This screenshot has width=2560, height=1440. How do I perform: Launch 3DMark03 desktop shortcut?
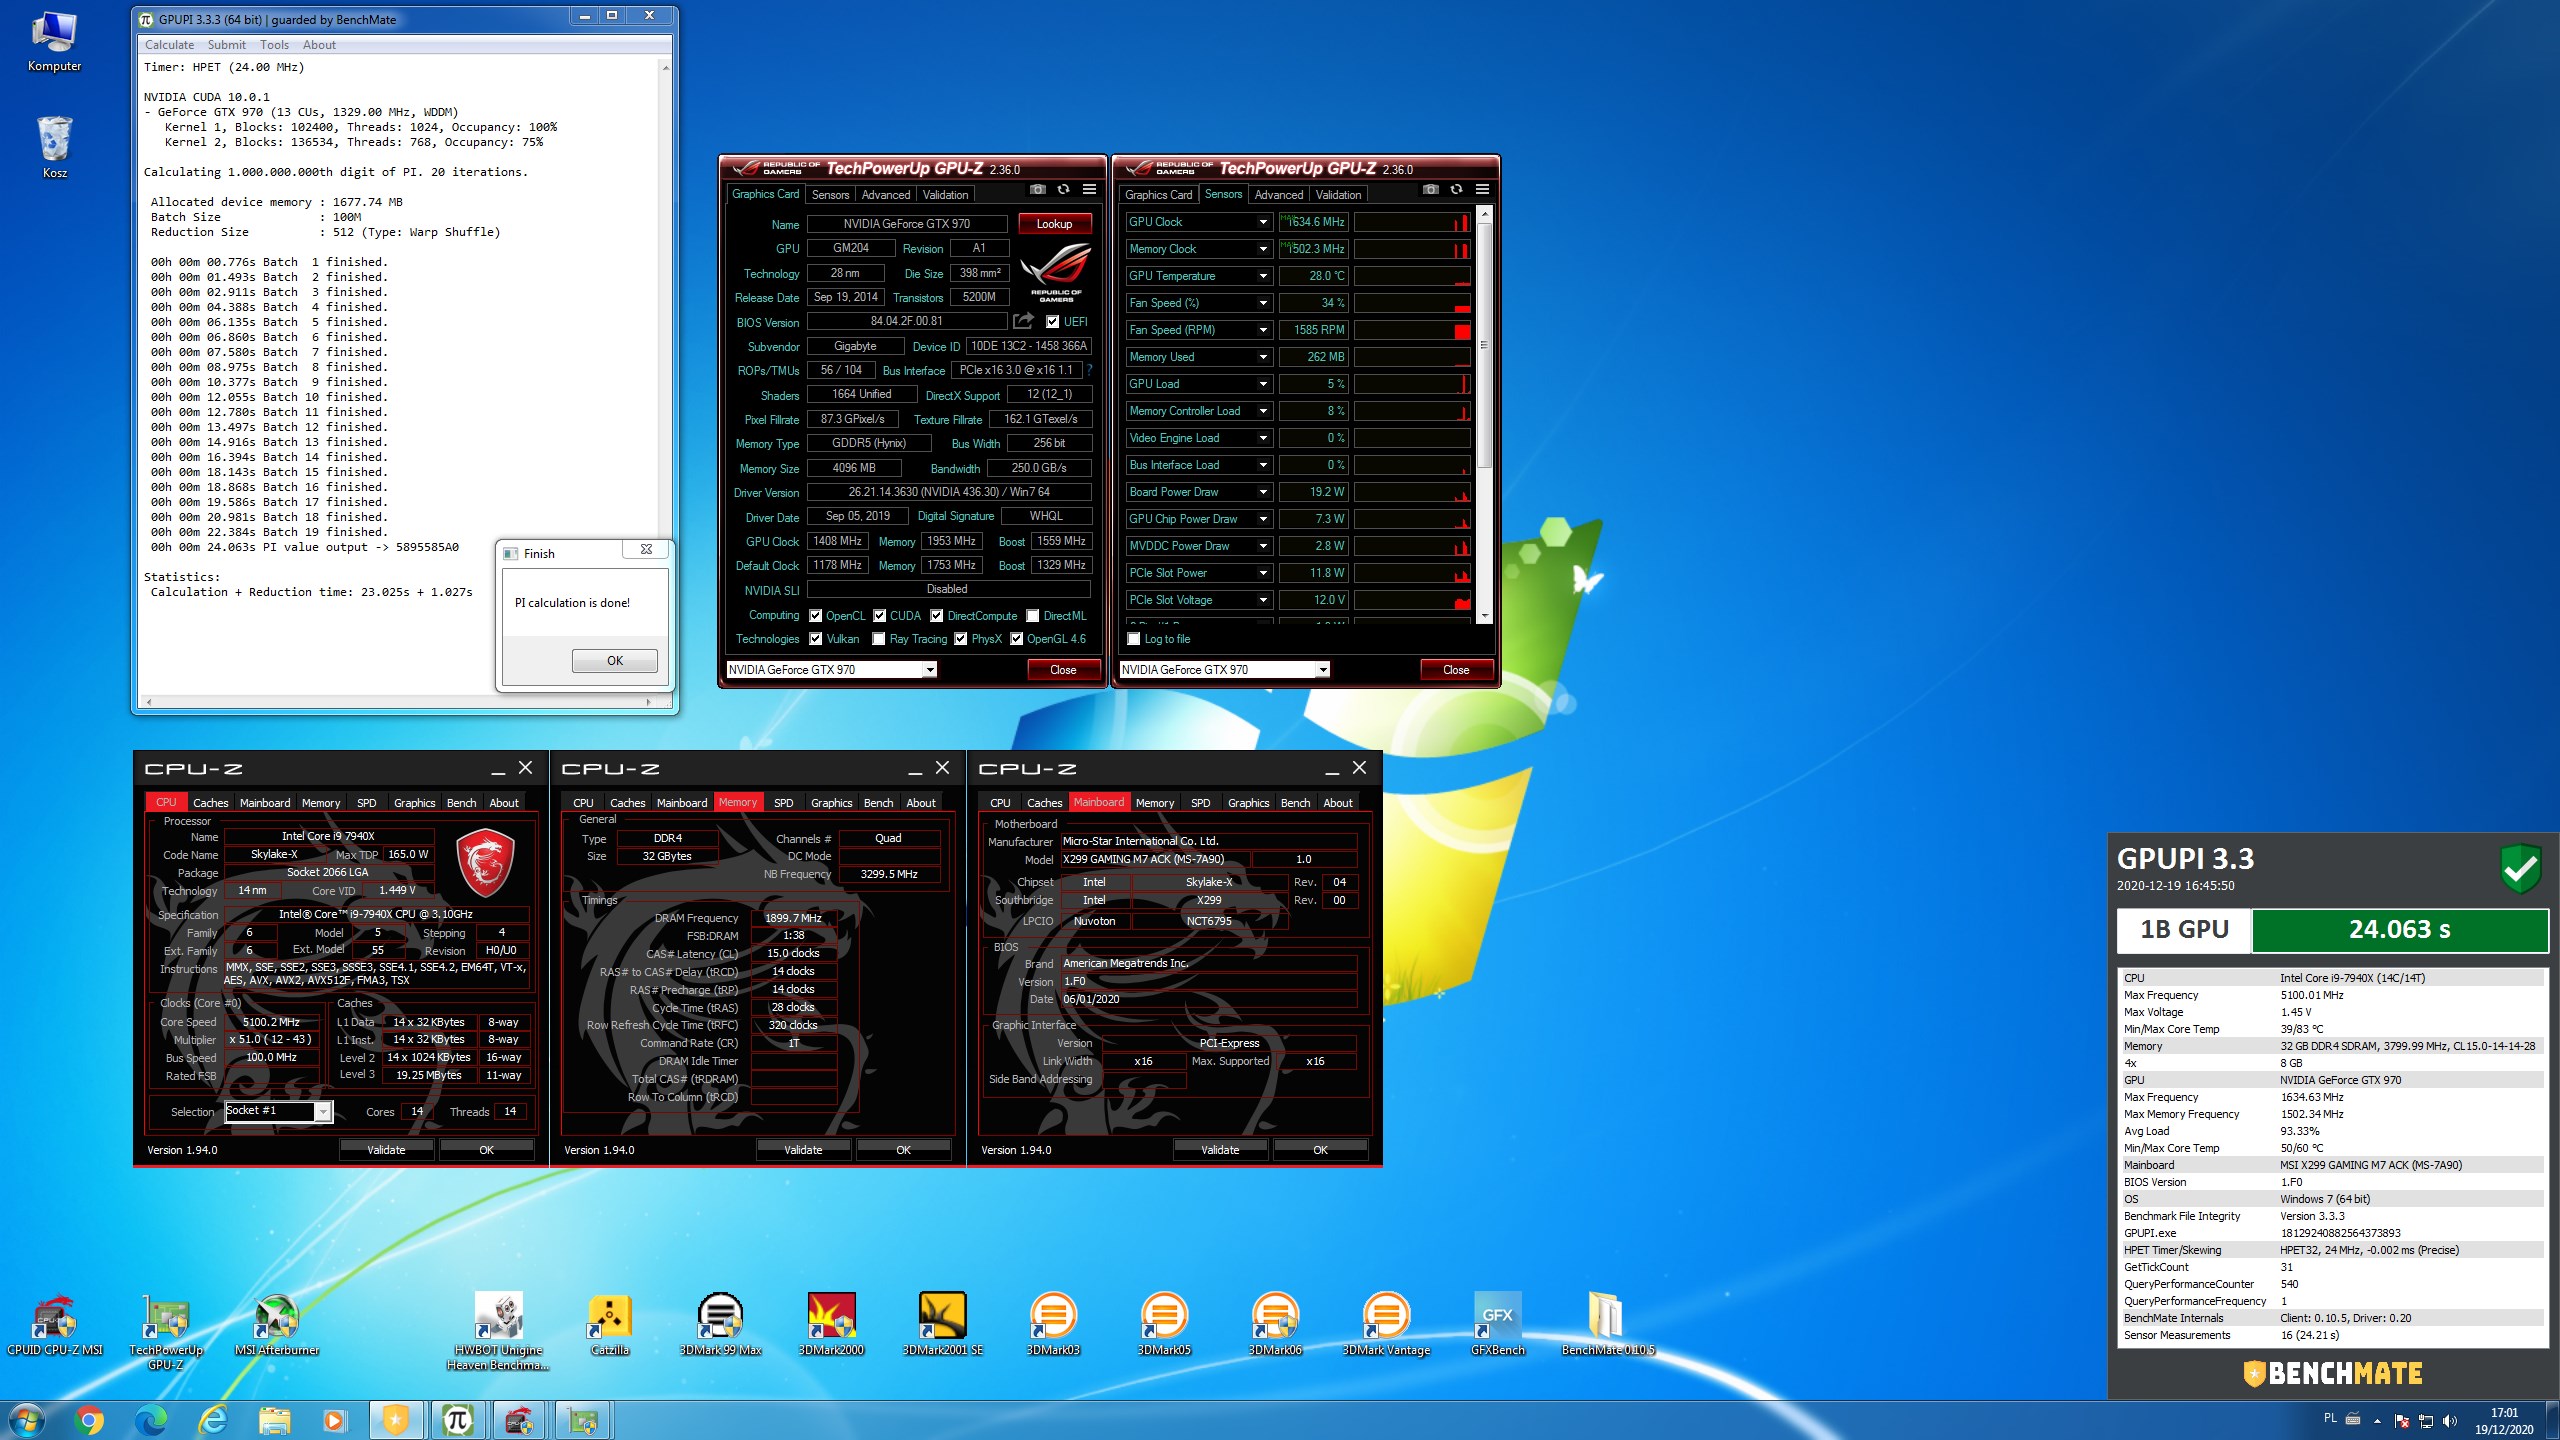(x=1053, y=1326)
